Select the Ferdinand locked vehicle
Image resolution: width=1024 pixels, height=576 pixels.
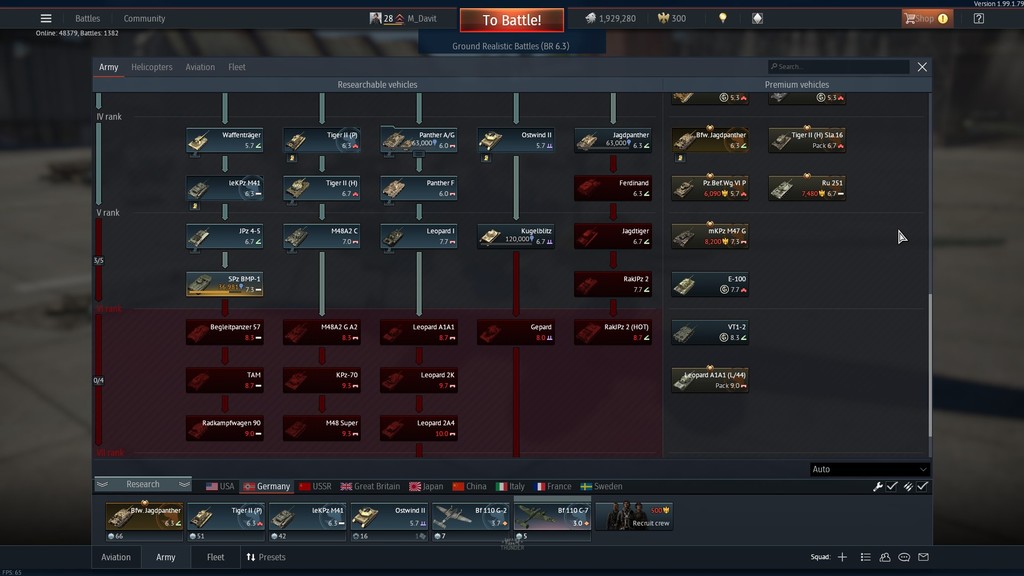[613, 188]
